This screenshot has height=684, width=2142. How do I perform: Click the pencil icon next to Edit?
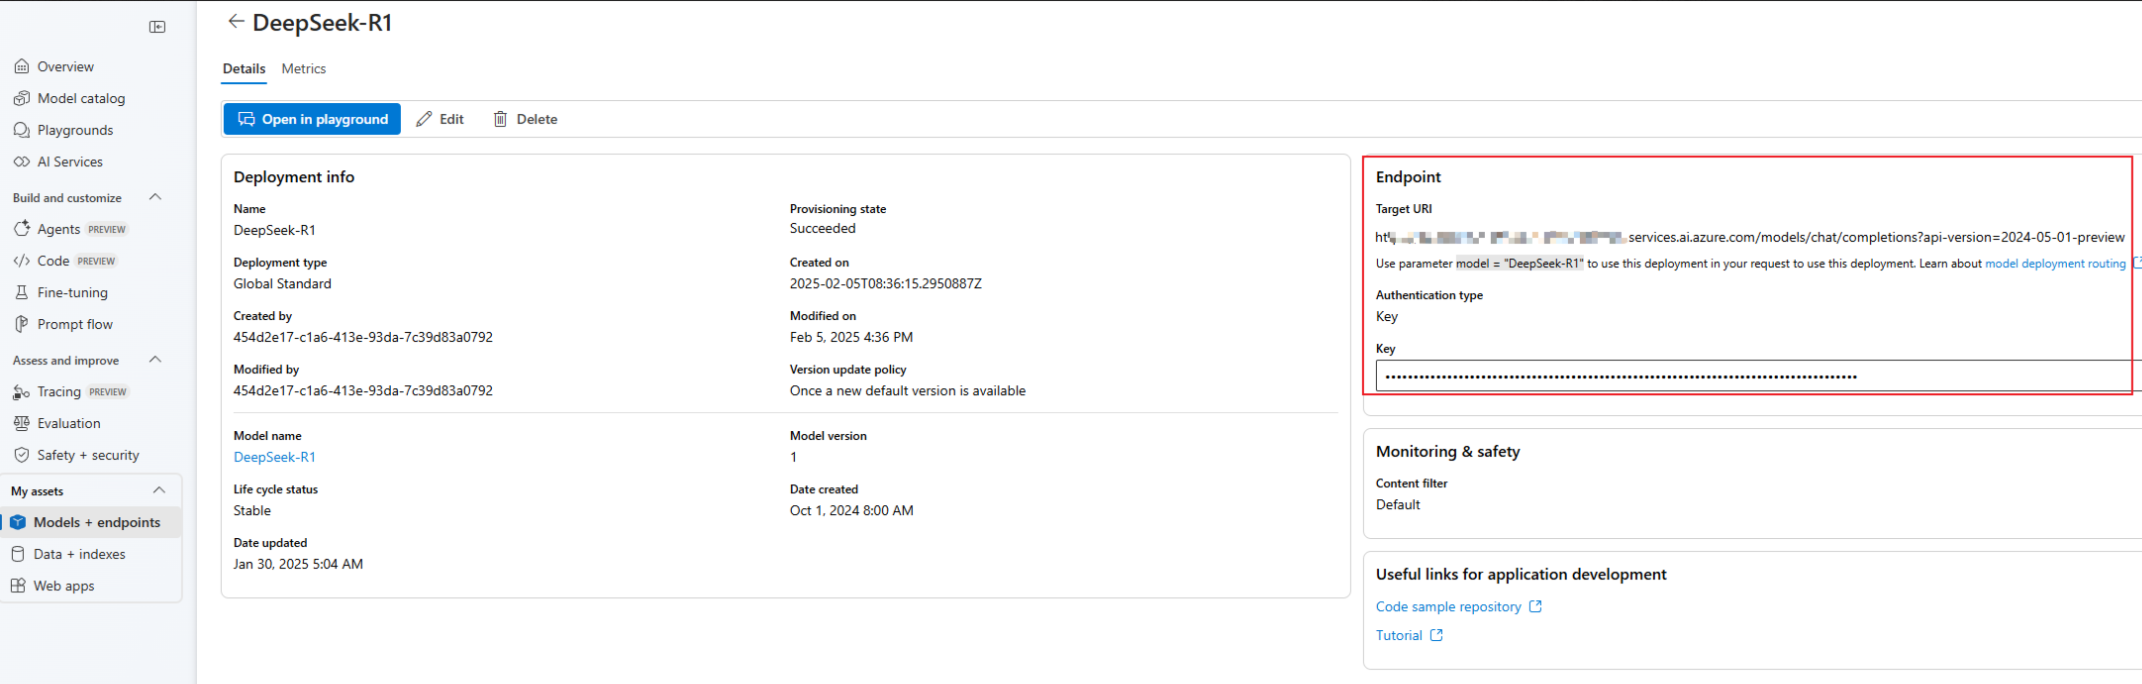(x=424, y=119)
